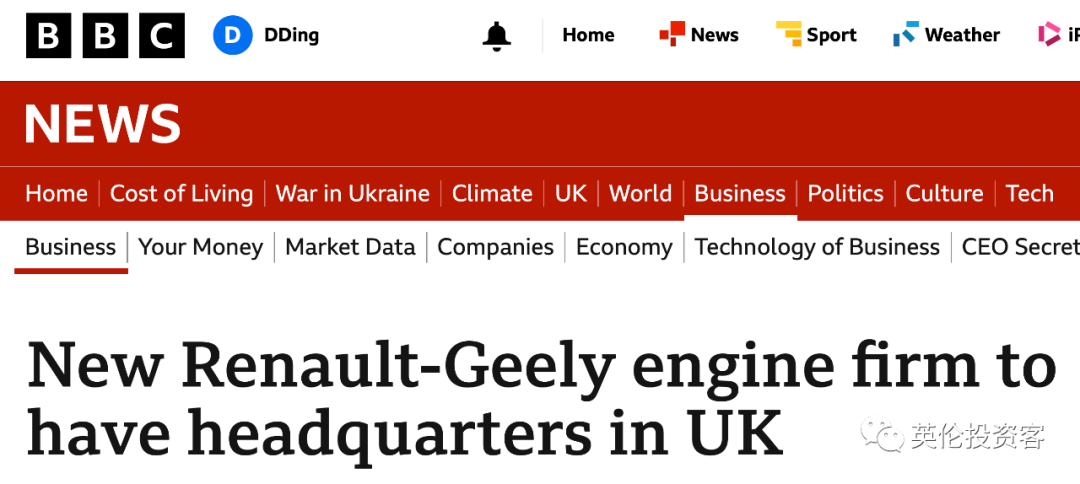Click the pink iPlayer icon
Screen dimensions: 1080x484
tap(1049, 35)
